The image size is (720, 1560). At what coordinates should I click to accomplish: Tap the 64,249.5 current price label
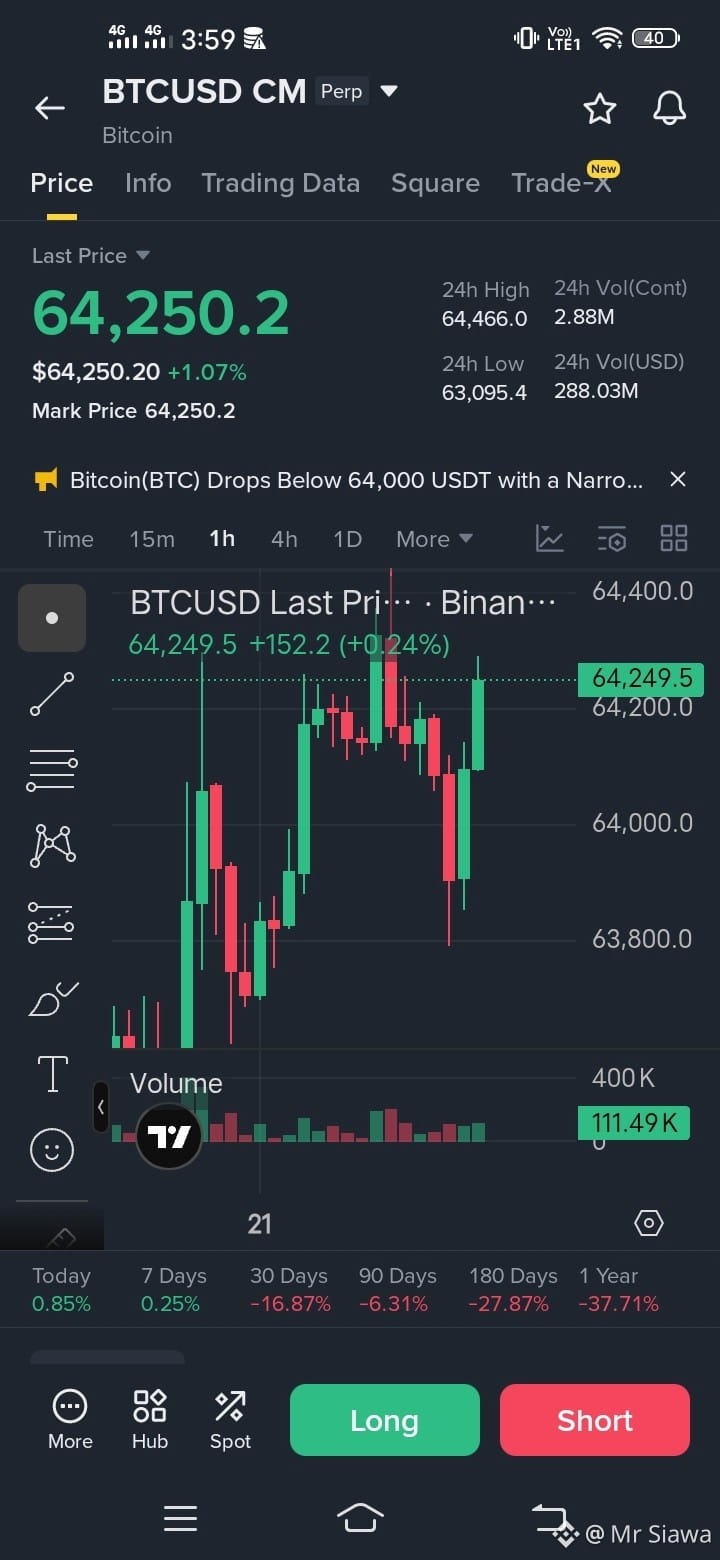tap(641, 679)
